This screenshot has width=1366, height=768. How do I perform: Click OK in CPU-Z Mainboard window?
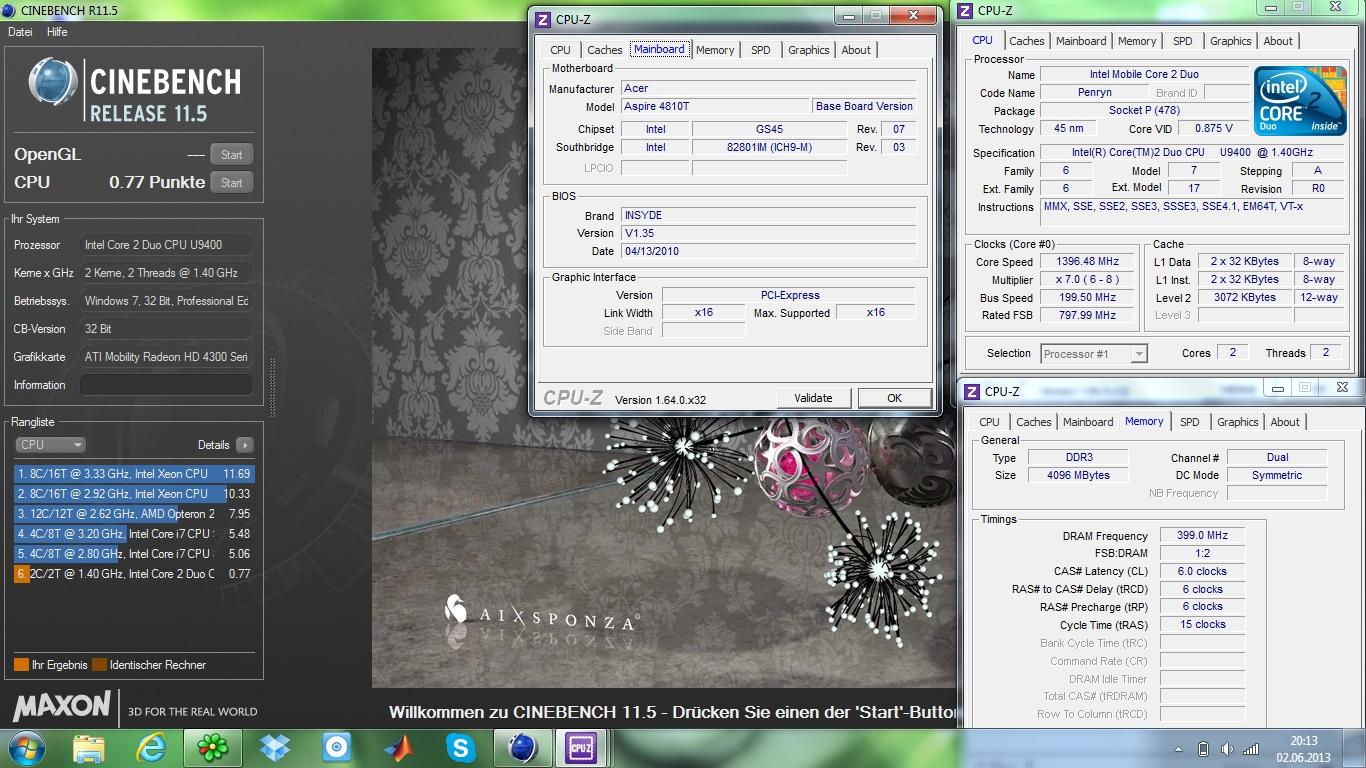point(894,398)
